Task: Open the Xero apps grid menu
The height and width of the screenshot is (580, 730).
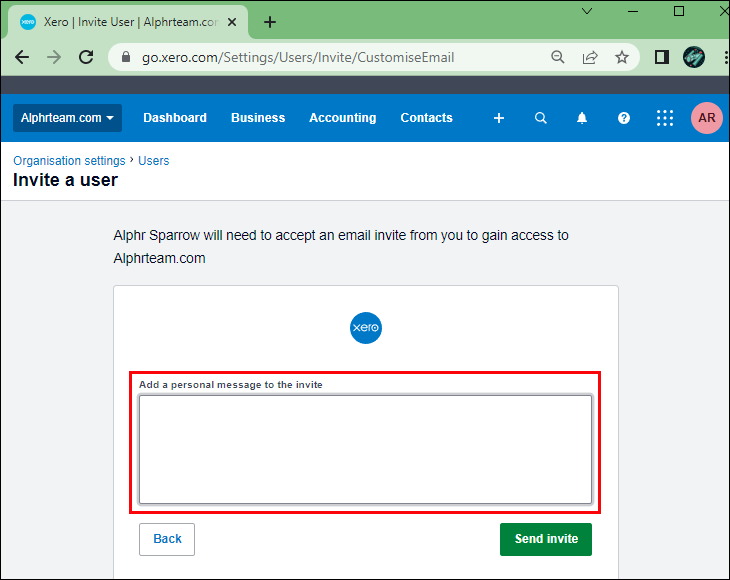Action: pos(665,118)
